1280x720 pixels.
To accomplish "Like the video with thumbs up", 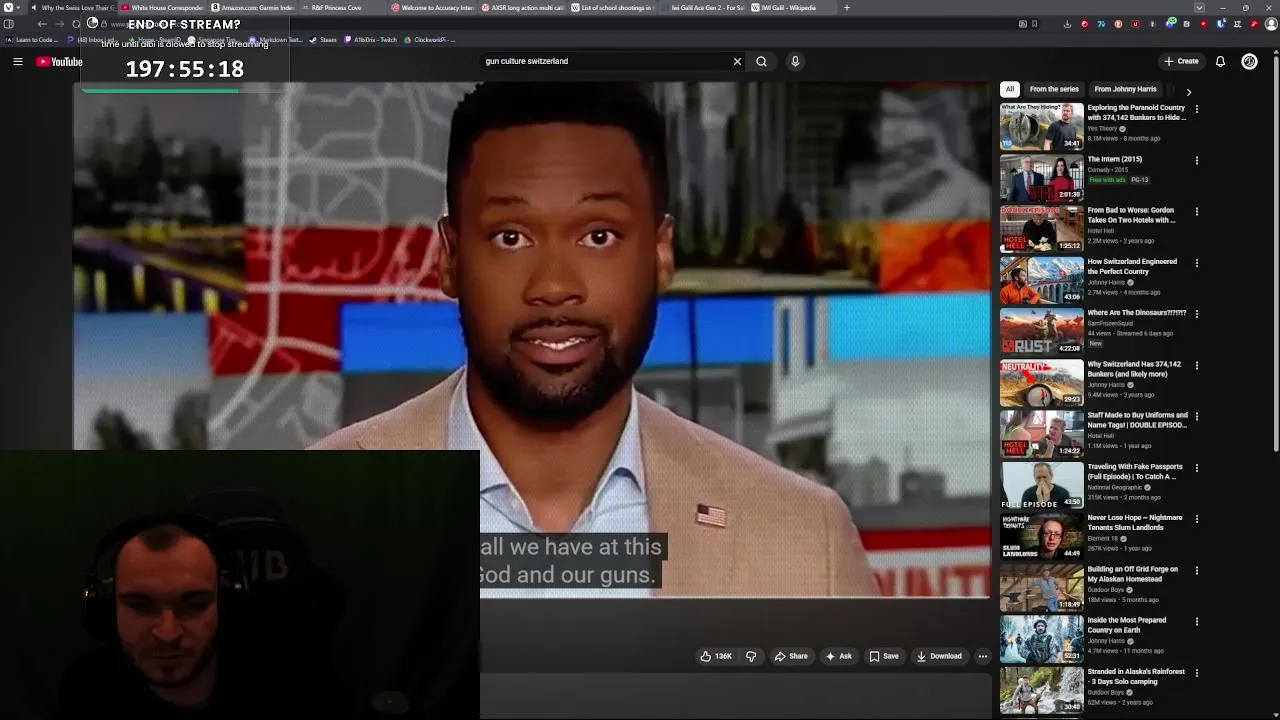I will (716, 656).
